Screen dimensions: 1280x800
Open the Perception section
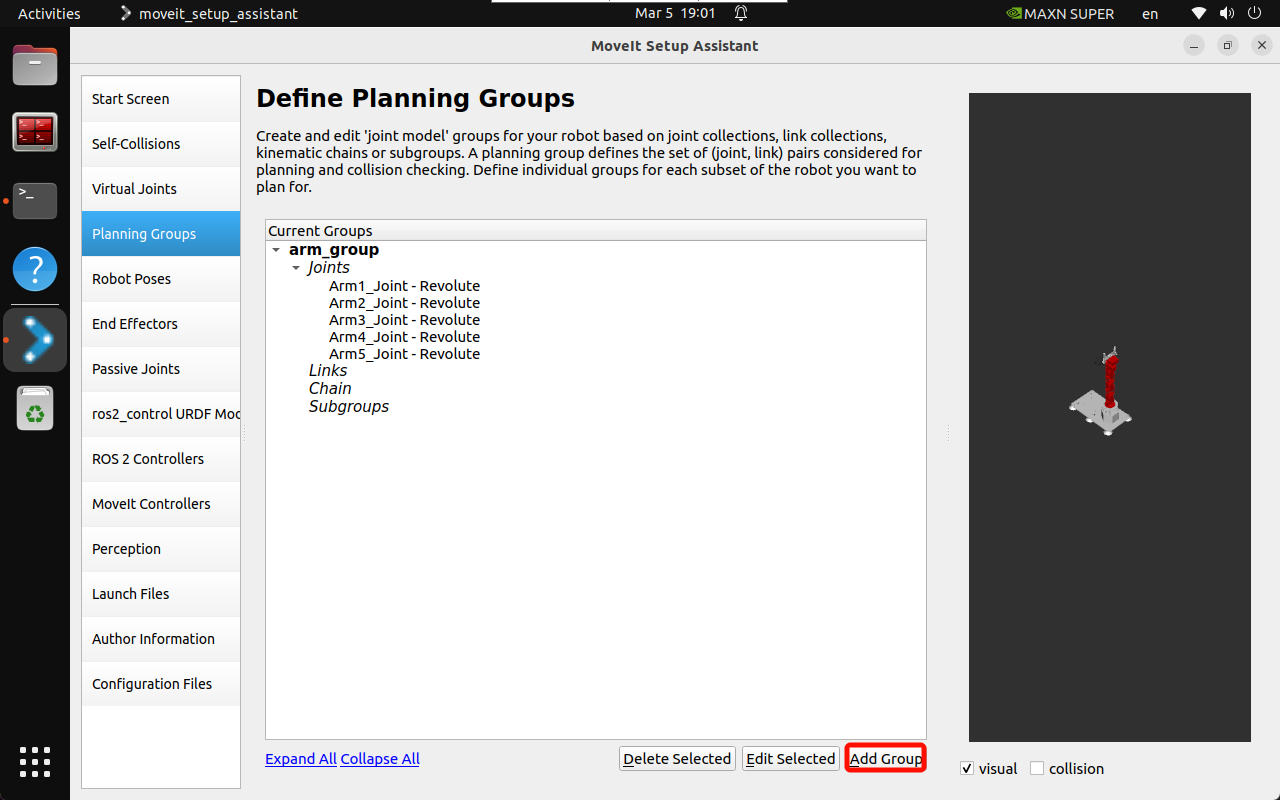tap(161, 549)
